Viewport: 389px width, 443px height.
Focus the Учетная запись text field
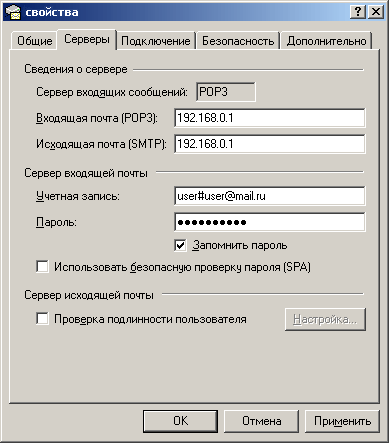coord(270,196)
